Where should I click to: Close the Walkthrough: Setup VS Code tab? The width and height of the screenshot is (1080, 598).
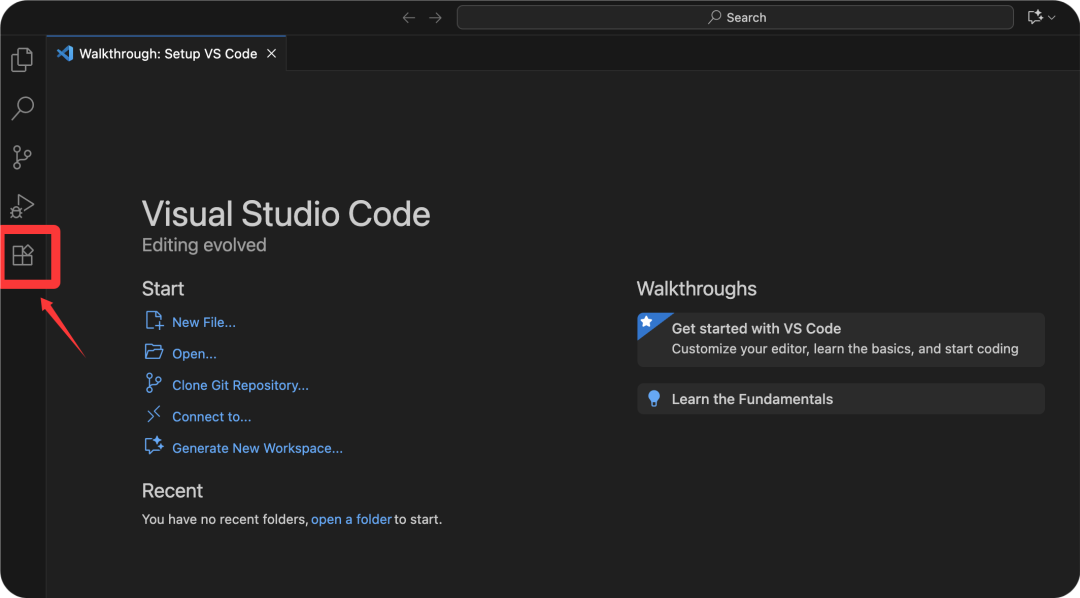click(x=271, y=54)
